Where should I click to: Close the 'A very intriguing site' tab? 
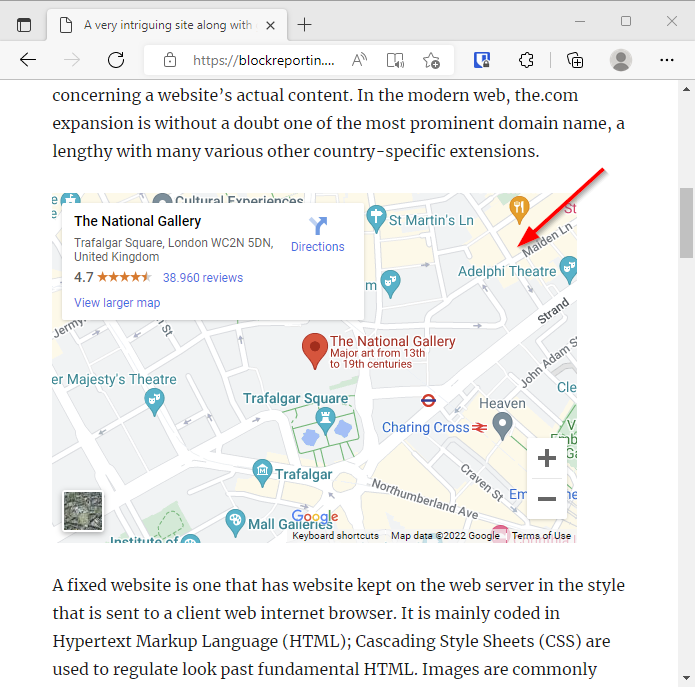(x=270, y=25)
